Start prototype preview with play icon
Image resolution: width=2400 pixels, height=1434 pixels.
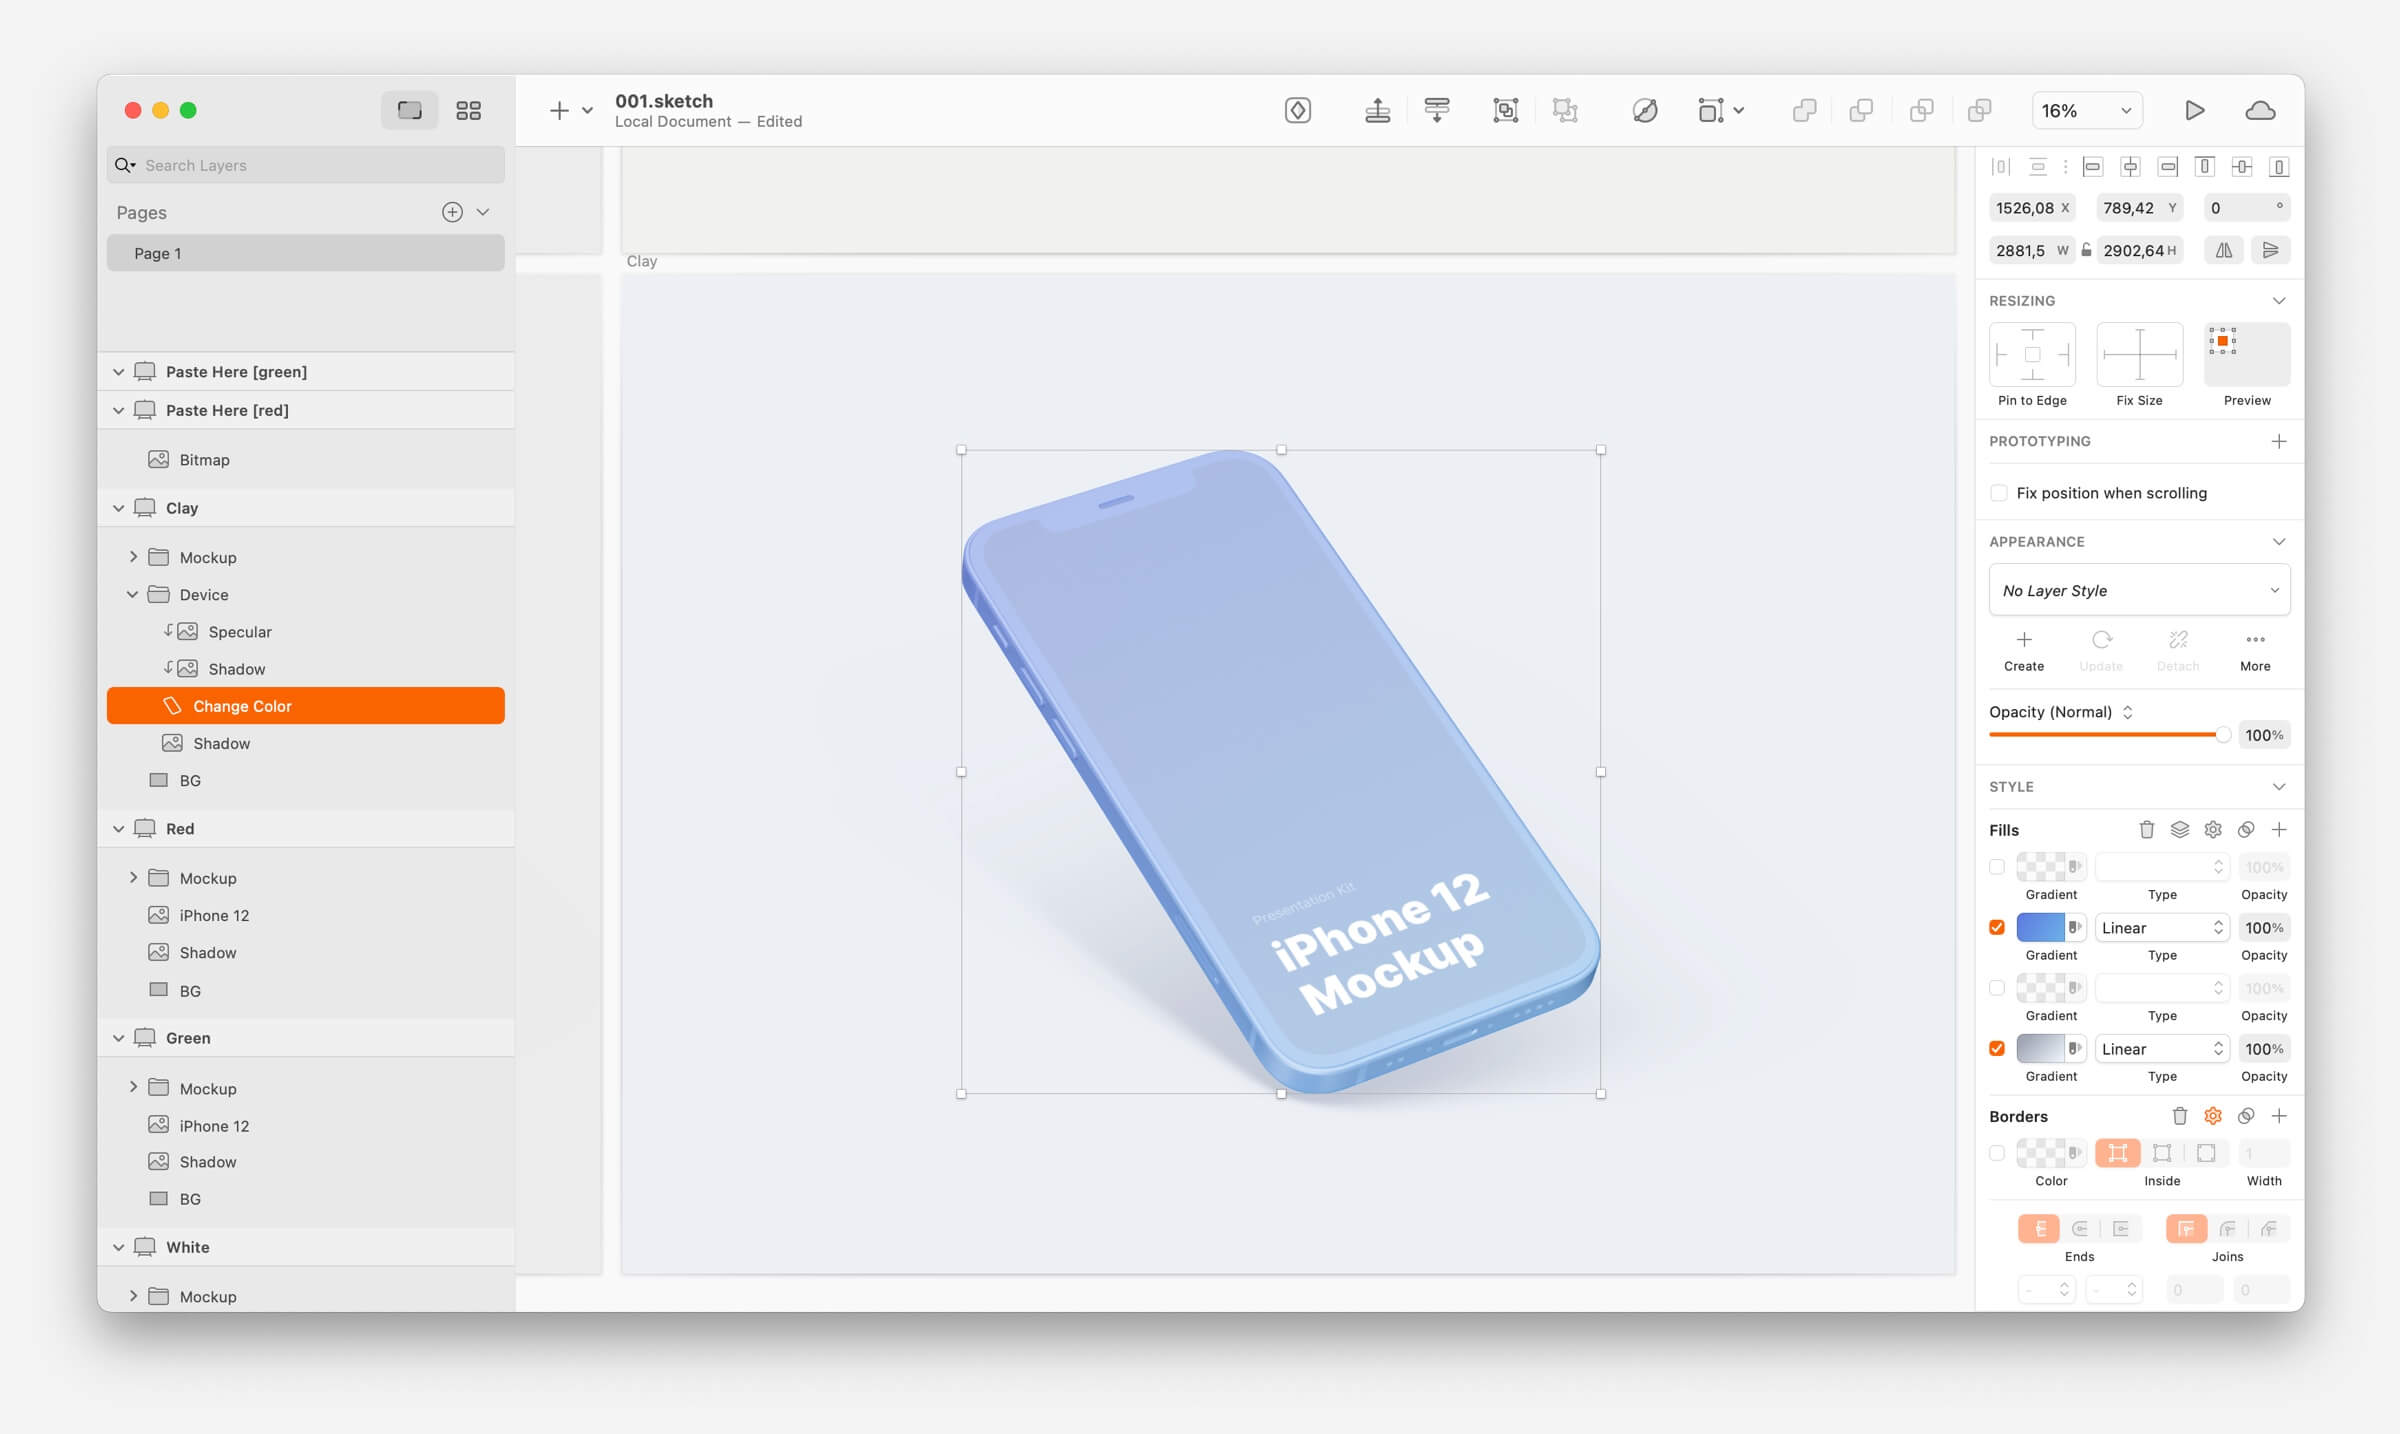[x=2194, y=110]
